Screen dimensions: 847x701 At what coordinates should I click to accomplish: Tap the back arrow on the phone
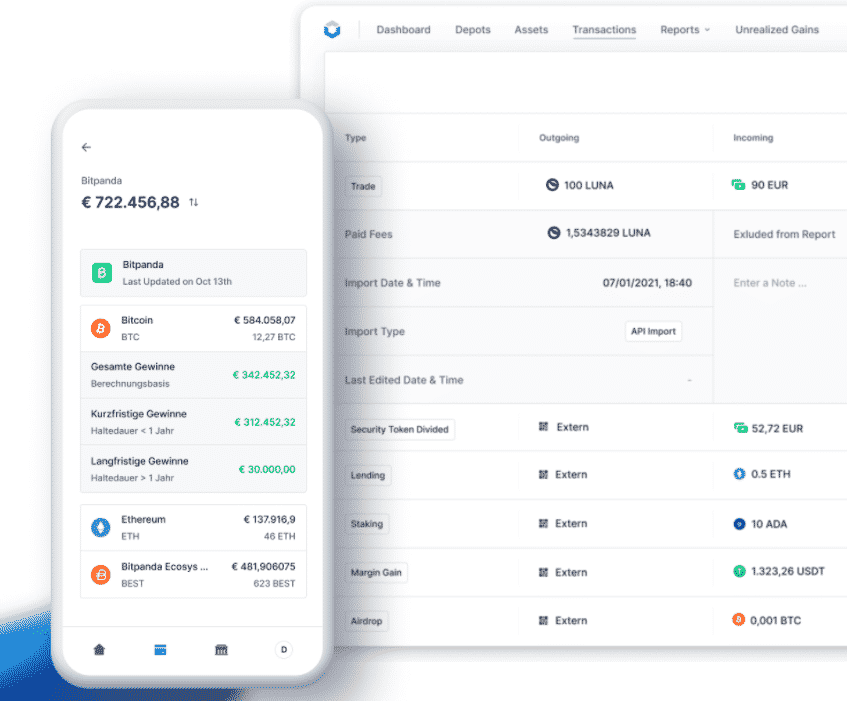pos(86,147)
